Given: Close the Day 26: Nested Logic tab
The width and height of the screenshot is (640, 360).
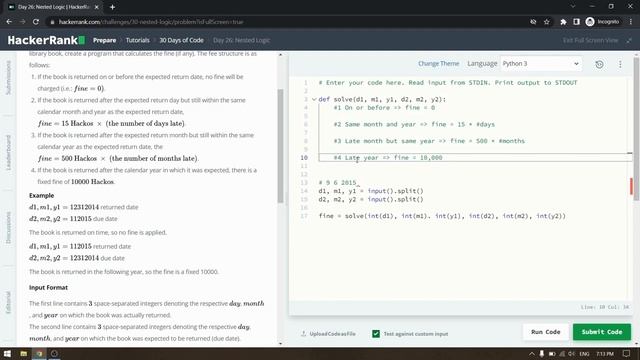Looking at the screenshot, I should [96, 7].
